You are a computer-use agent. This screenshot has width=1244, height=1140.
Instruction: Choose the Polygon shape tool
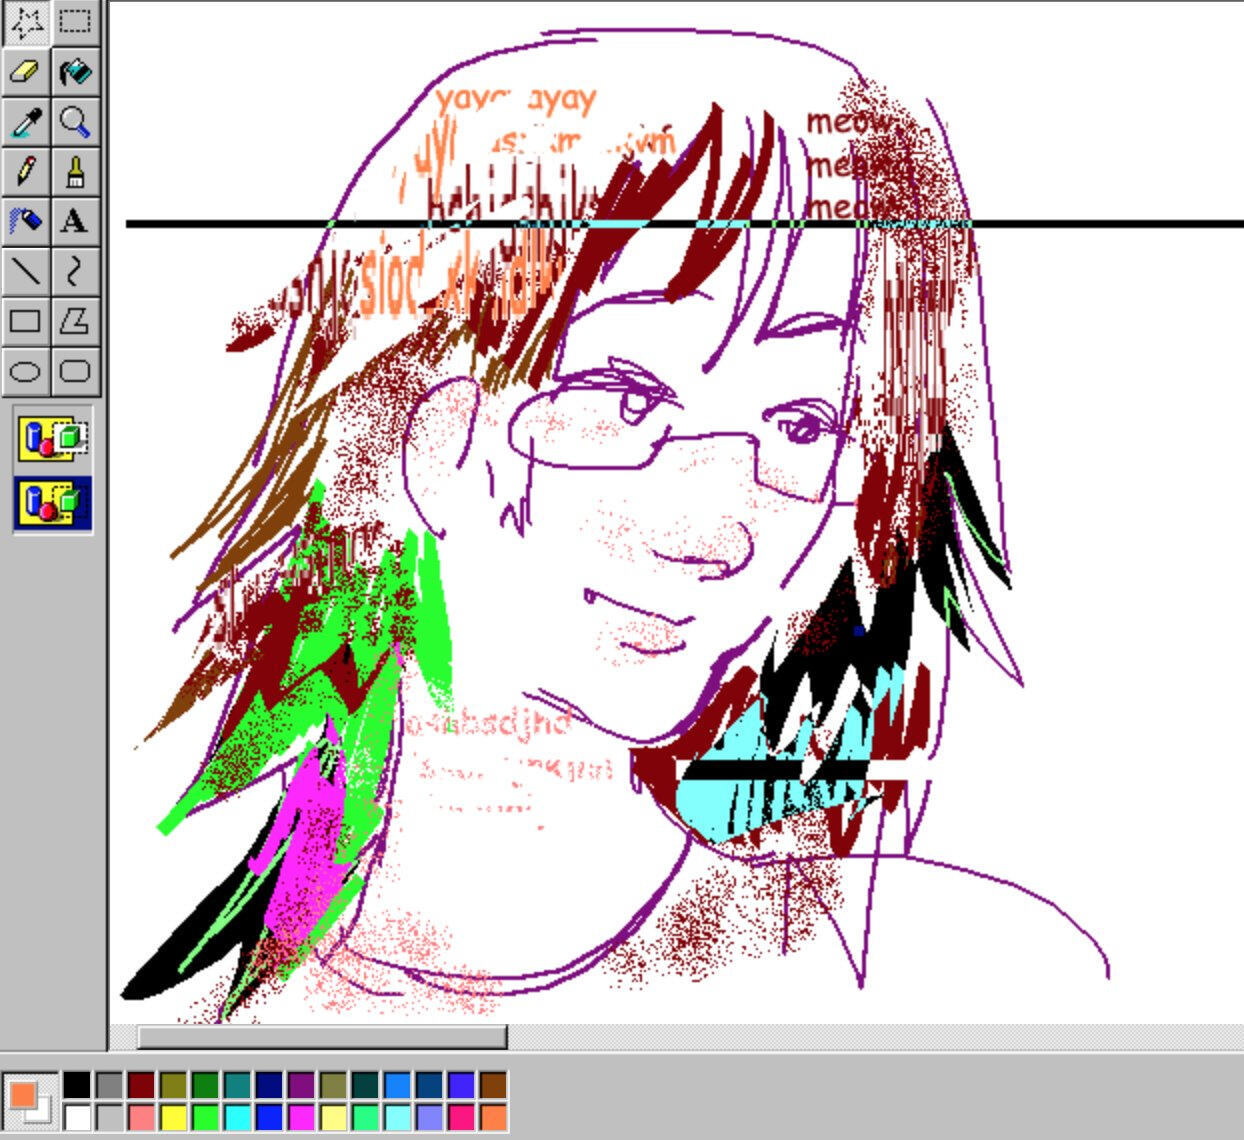(x=75, y=321)
